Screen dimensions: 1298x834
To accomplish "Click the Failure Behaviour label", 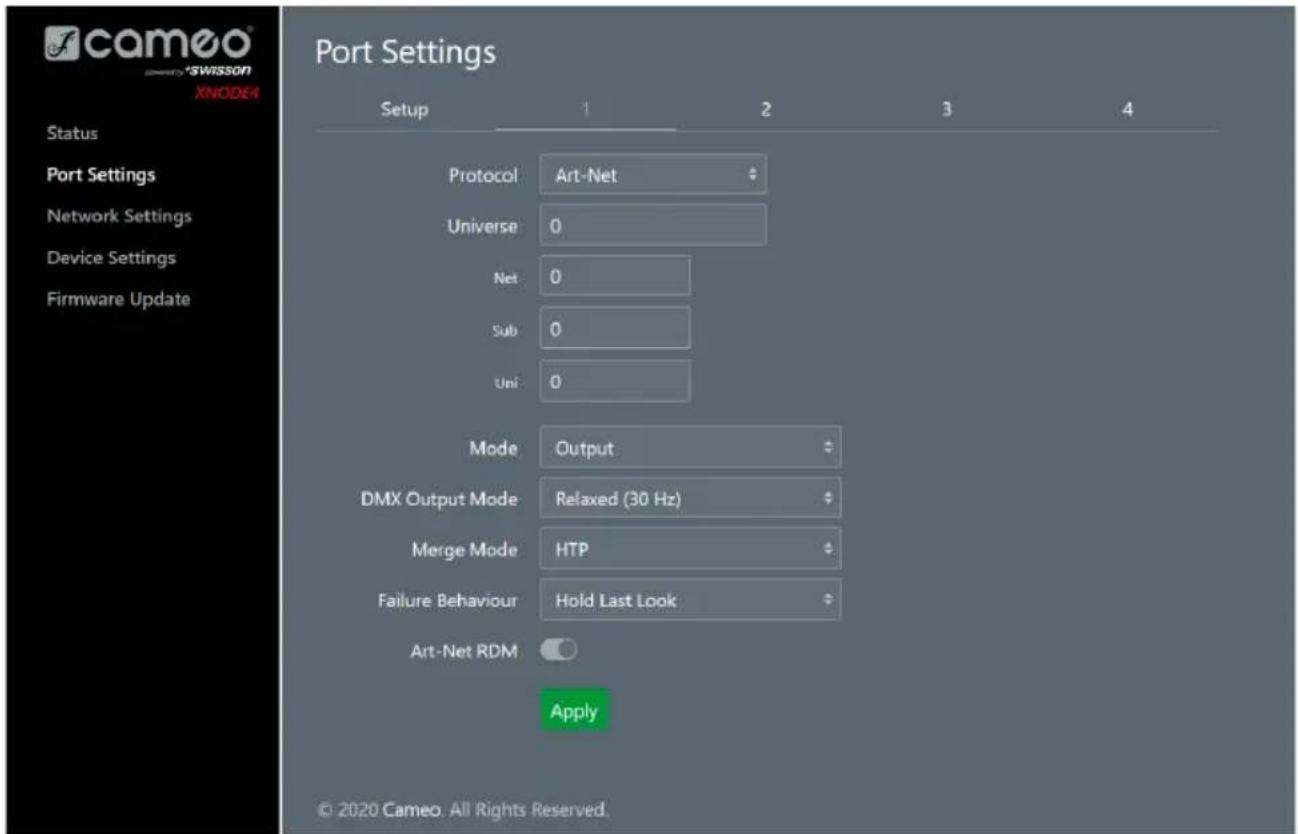I will (447, 601).
